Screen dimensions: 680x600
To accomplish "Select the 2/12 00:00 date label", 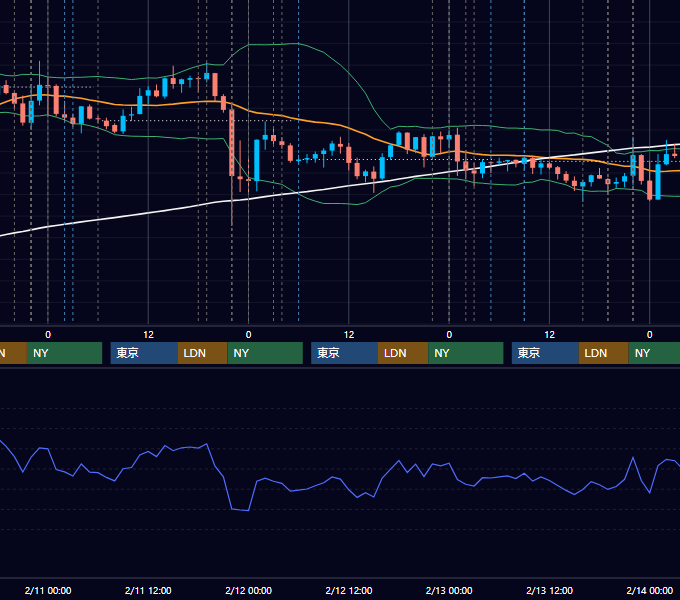I will 248,590.
